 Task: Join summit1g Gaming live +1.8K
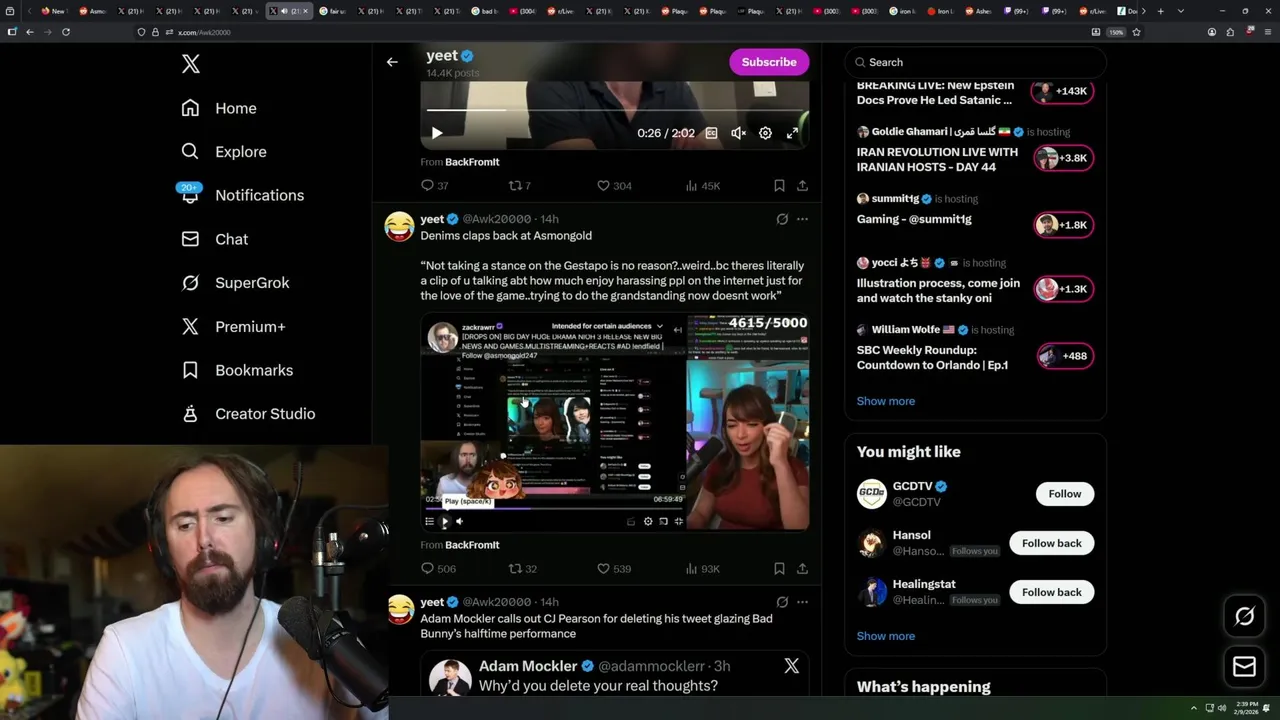tap(1063, 225)
